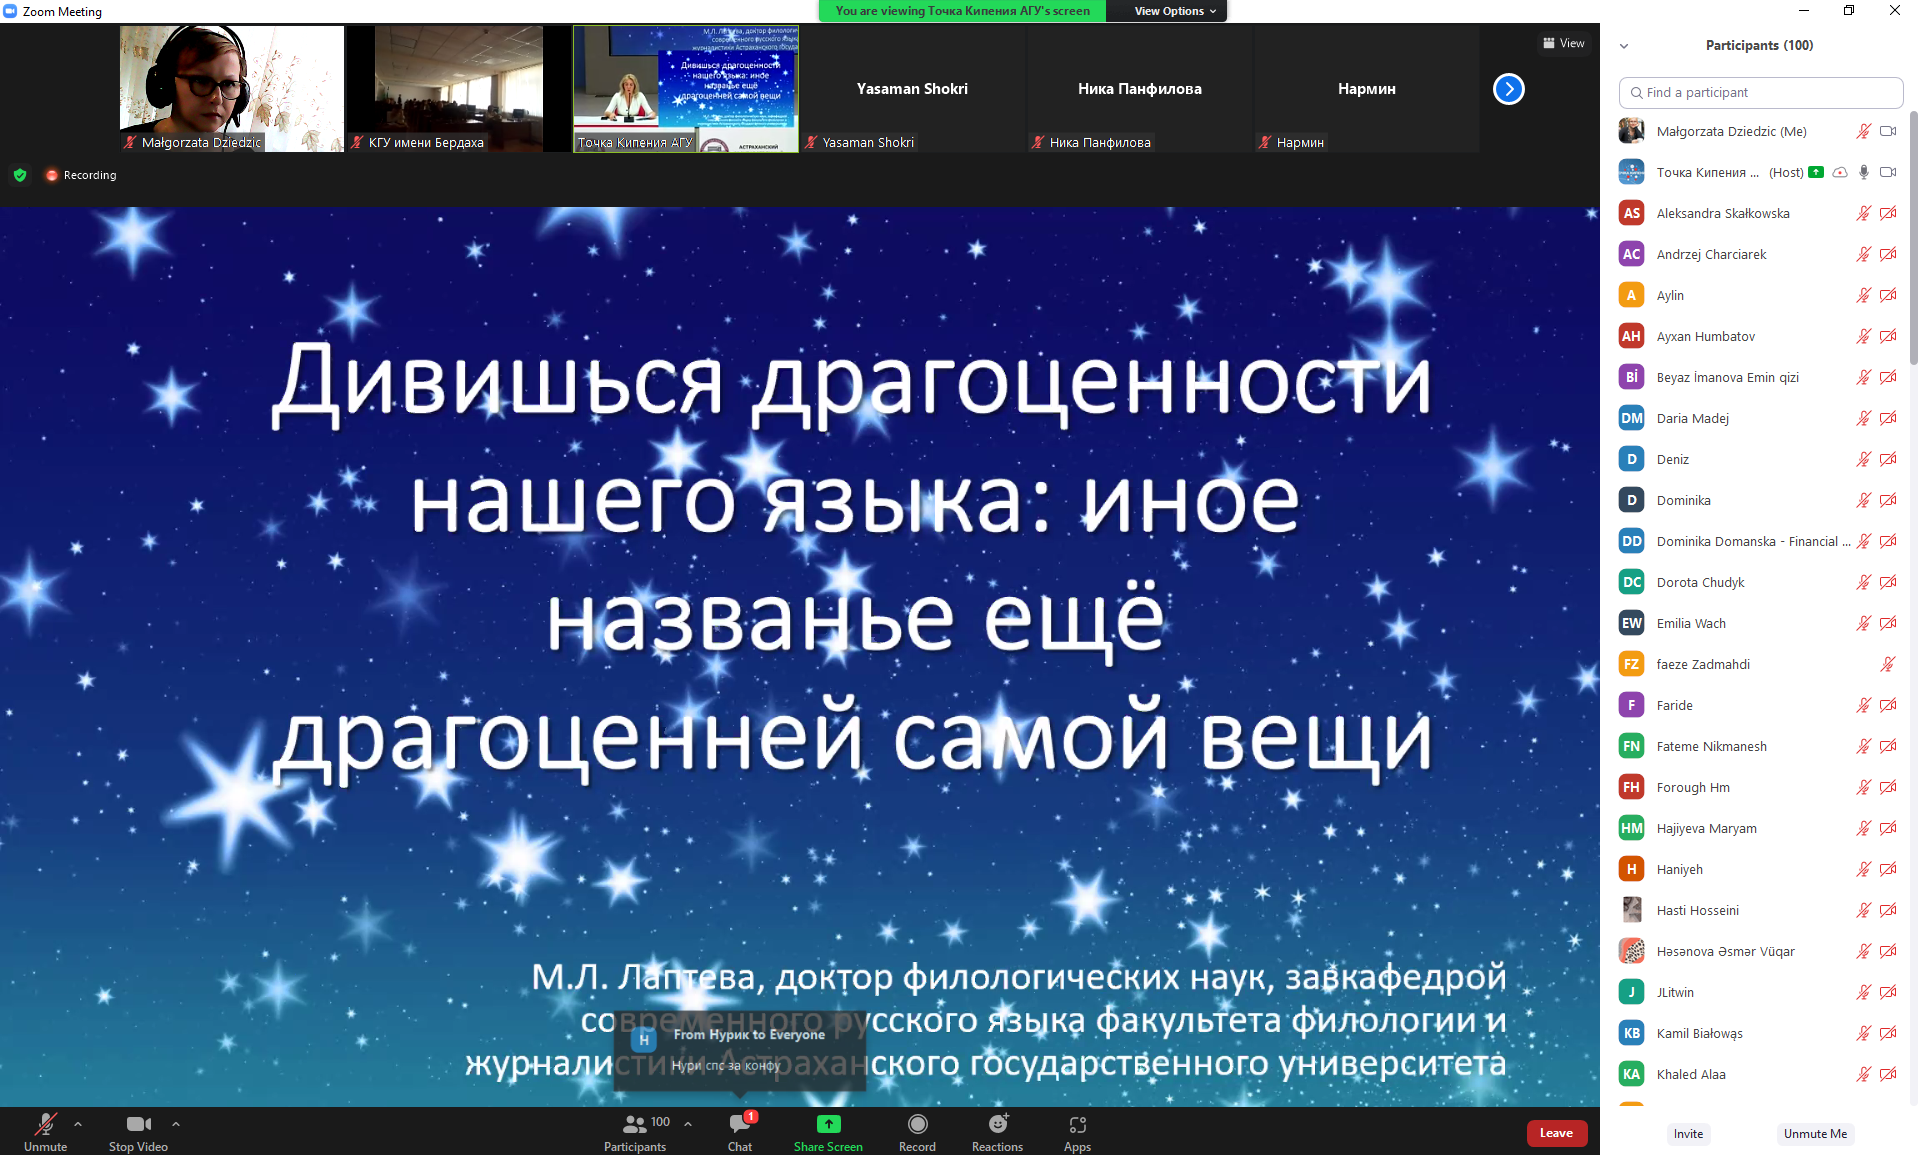
Task: Click the Invite button
Action: (1688, 1133)
